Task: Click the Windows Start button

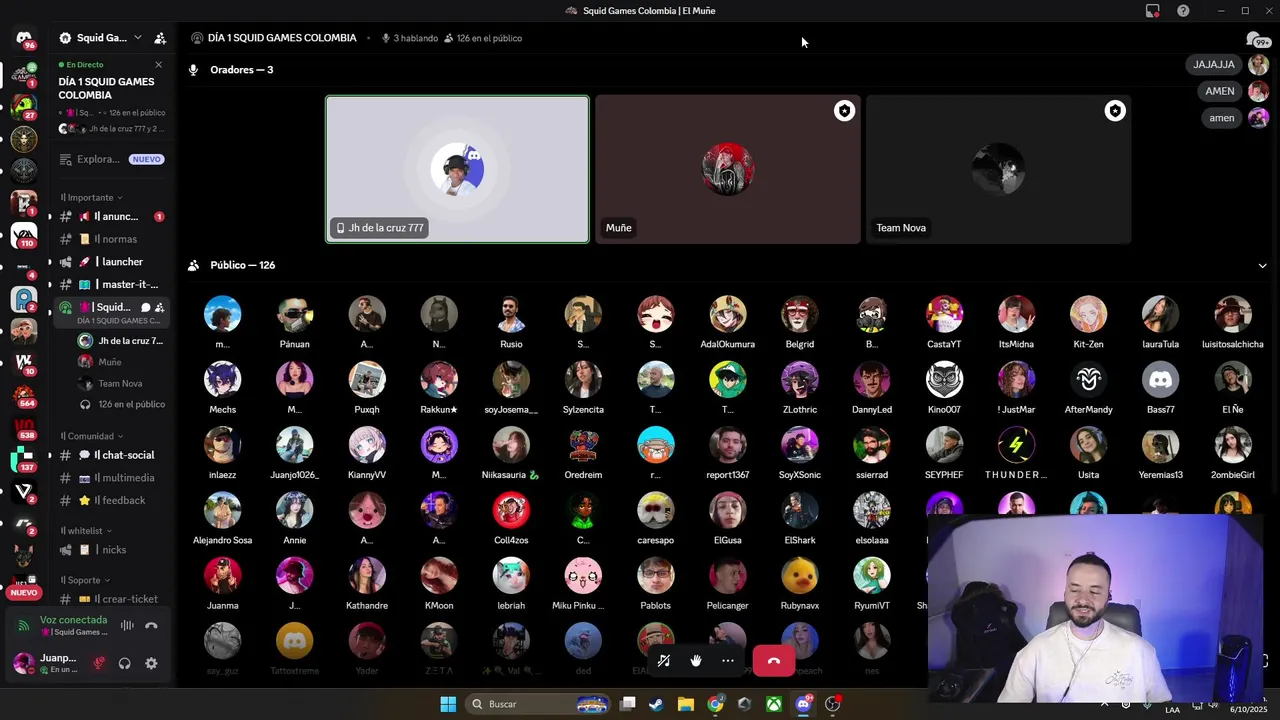Action: point(448,704)
